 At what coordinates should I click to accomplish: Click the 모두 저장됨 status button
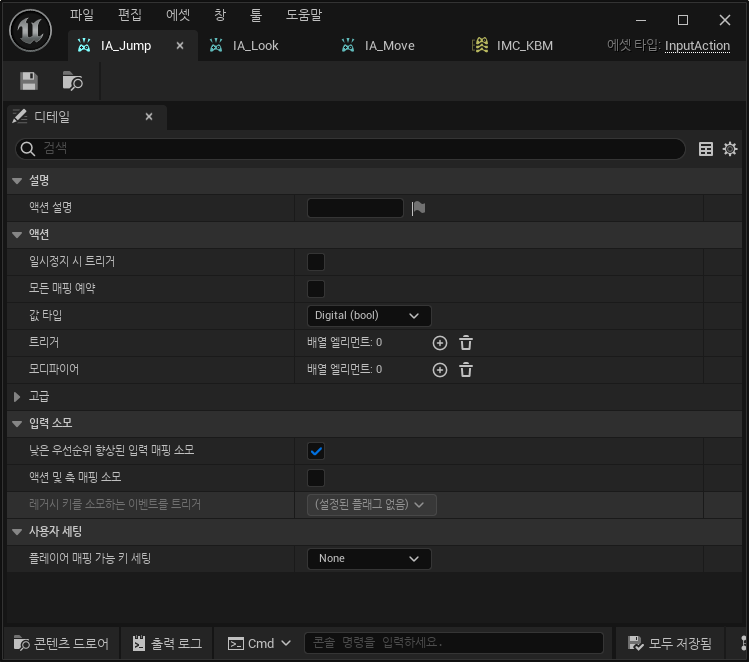(x=670, y=643)
